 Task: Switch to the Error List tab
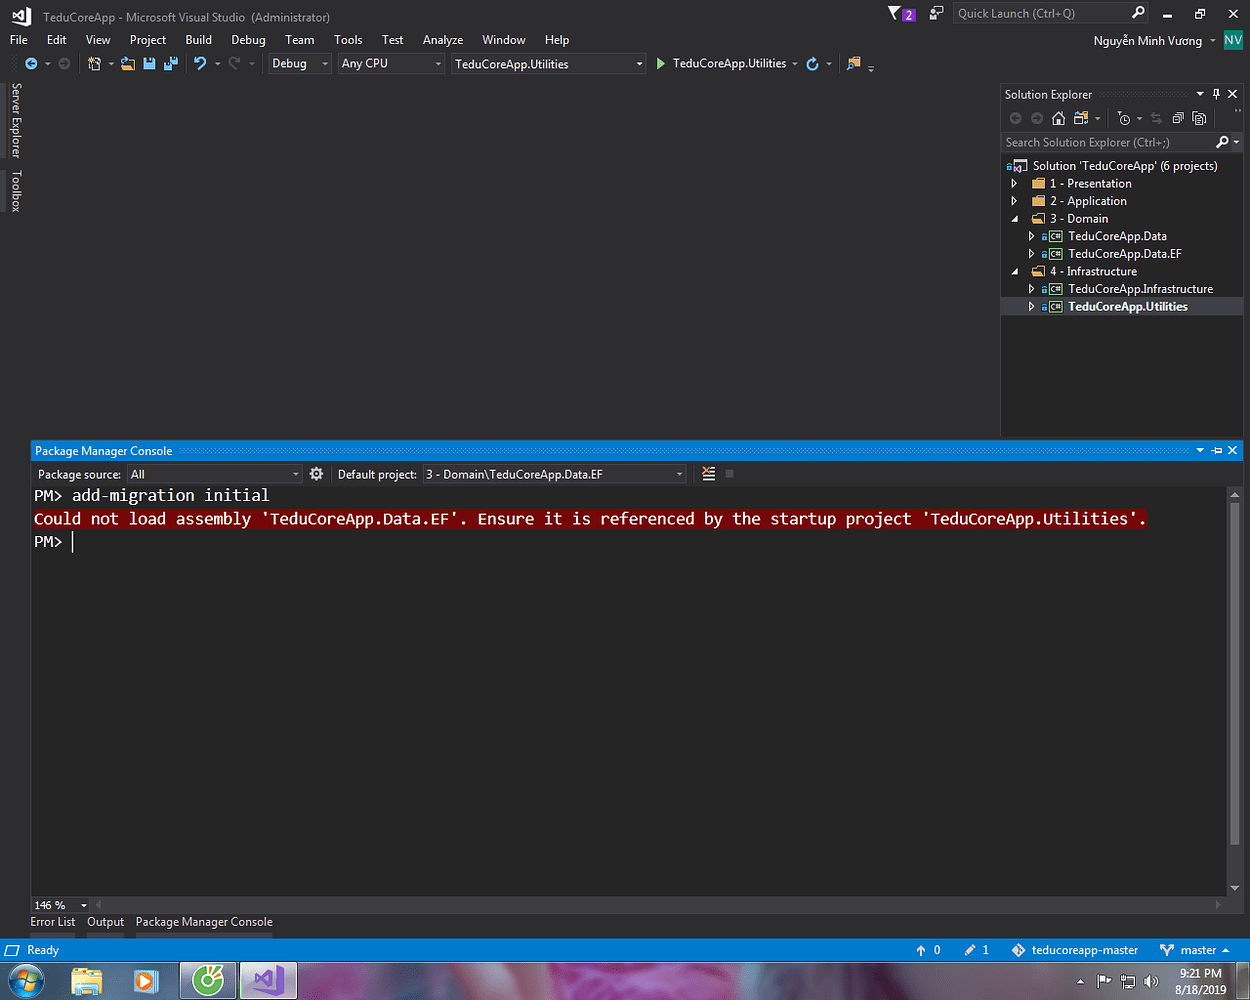pyautogui.click(x=53, y=922)
